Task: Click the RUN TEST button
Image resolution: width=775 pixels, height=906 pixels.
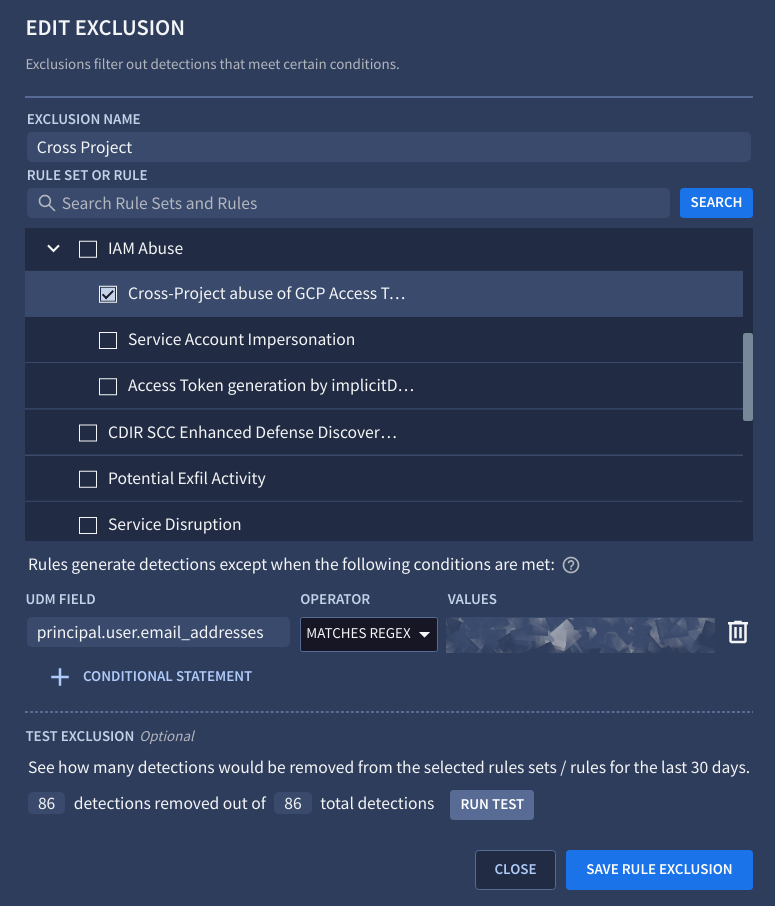Action: point(491,804)
